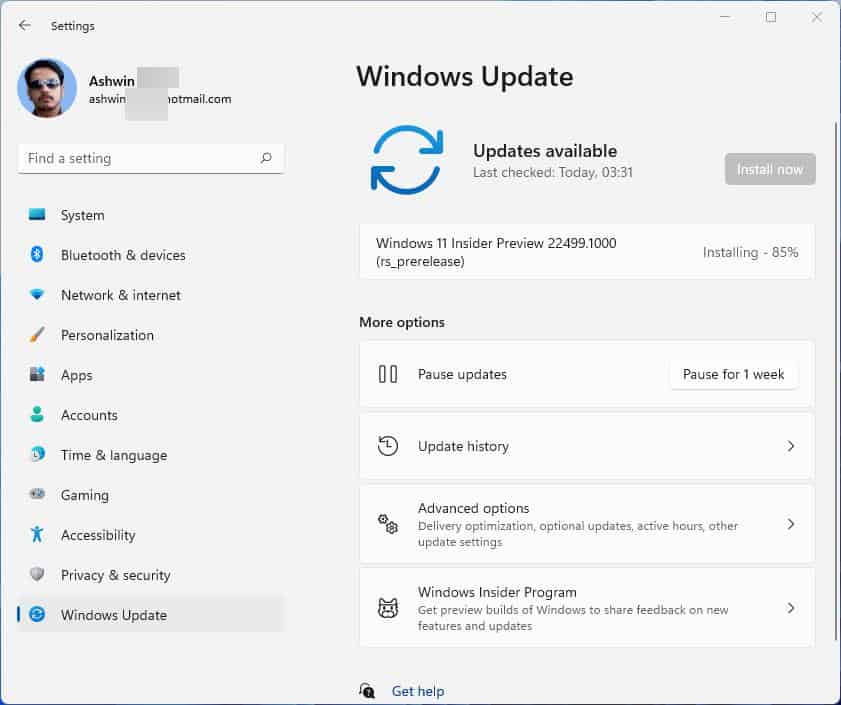Viewport: 841px width, 705px height.
Task: Select Windows Update in the sidebar
Action: (151, 615)
